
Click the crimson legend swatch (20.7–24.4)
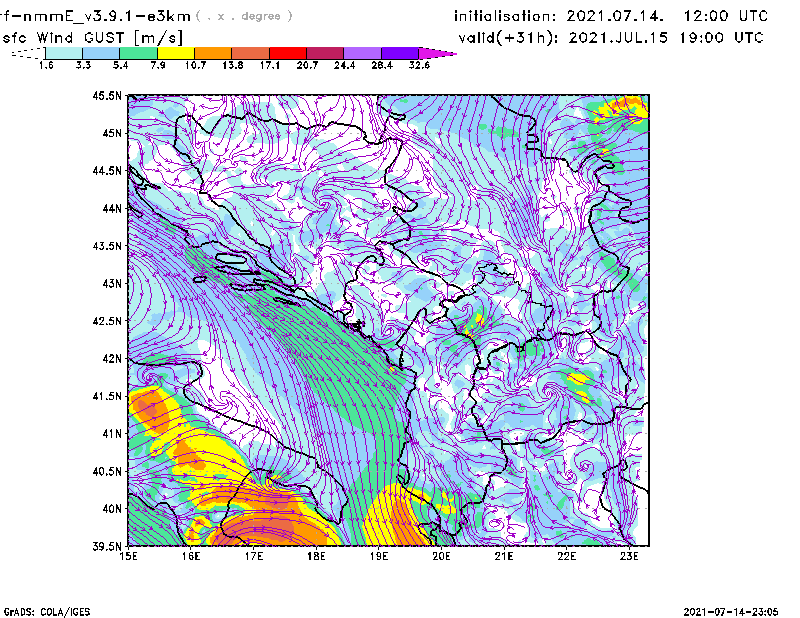325,53
